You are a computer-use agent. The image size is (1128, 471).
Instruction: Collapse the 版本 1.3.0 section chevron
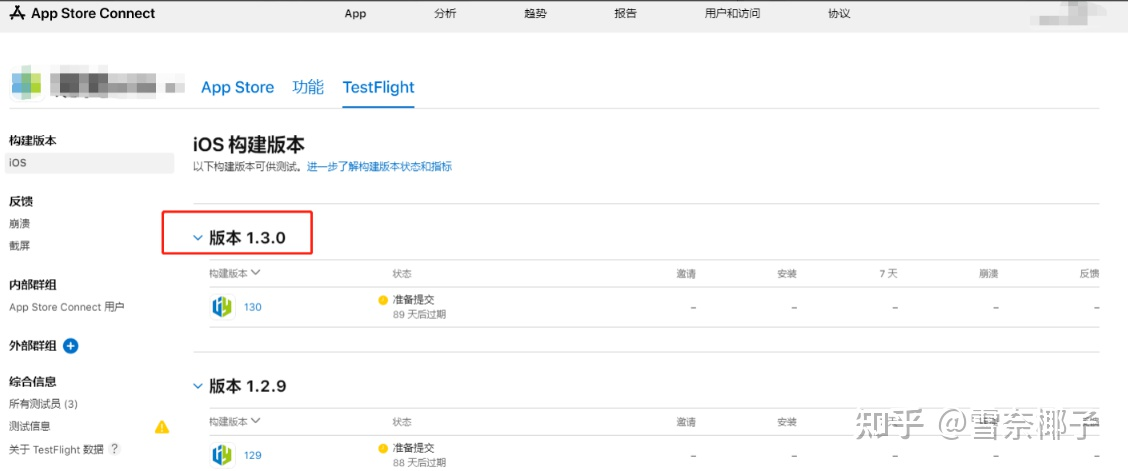(198, 238)
